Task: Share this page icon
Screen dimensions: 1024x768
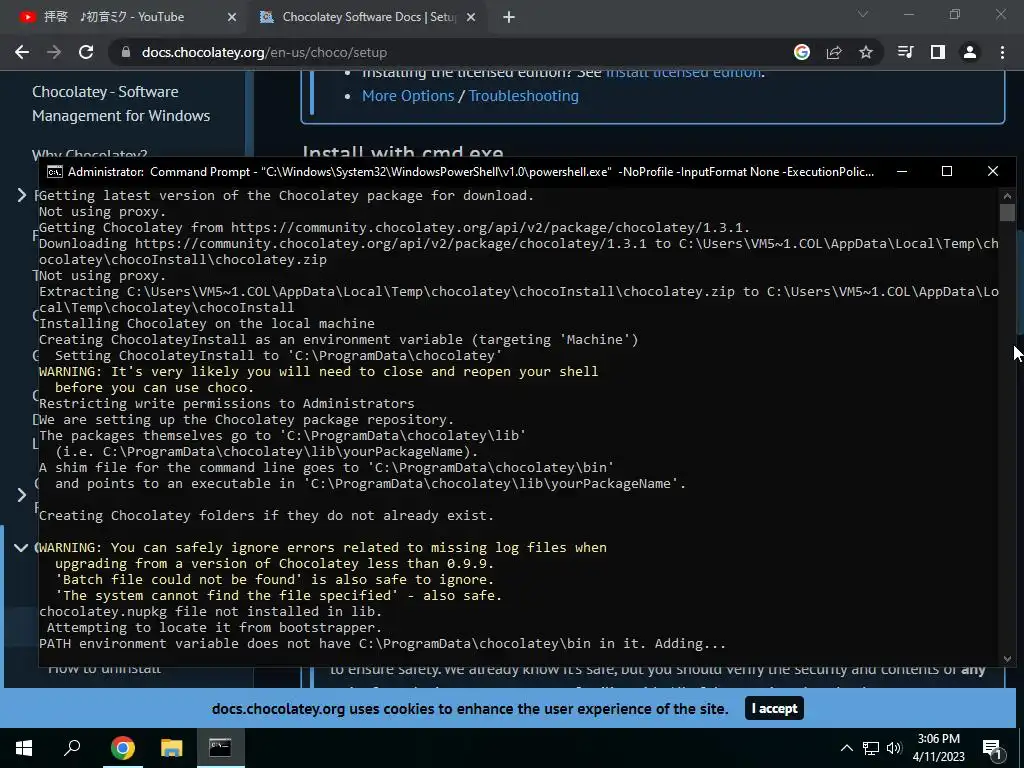Action: [x=834, y=52]
